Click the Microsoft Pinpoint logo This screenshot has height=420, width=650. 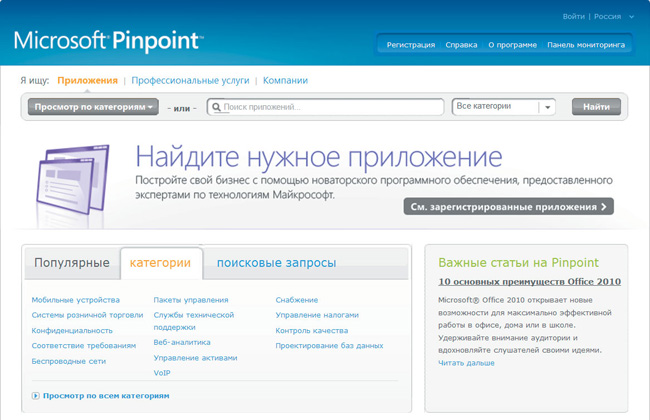[x=108, y=41]
